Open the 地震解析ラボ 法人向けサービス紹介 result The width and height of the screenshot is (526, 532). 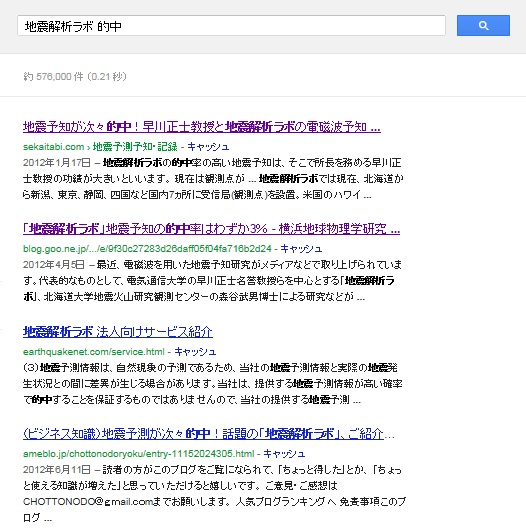click(118, 332)
